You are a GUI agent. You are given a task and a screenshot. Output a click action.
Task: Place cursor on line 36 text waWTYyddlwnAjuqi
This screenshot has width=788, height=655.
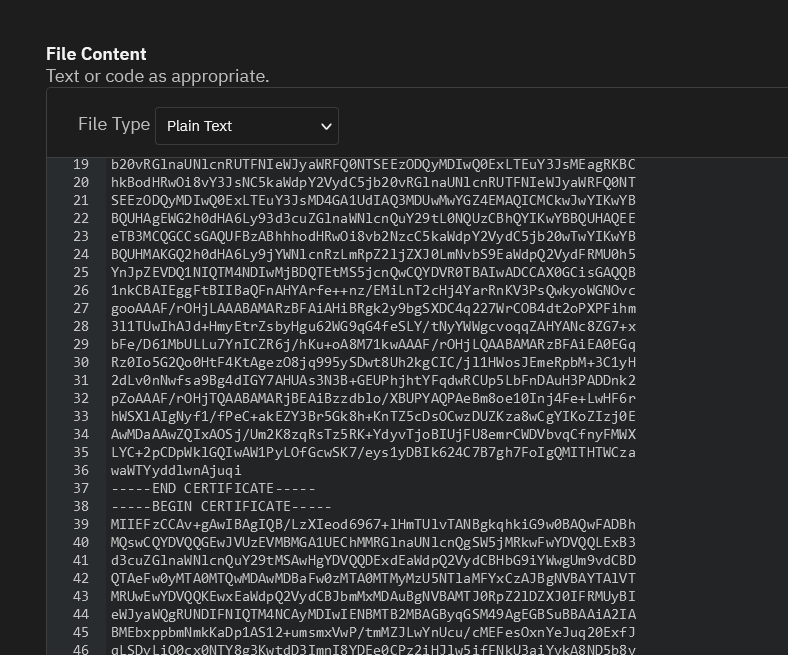pyautogui.click(x=176, y=470)
